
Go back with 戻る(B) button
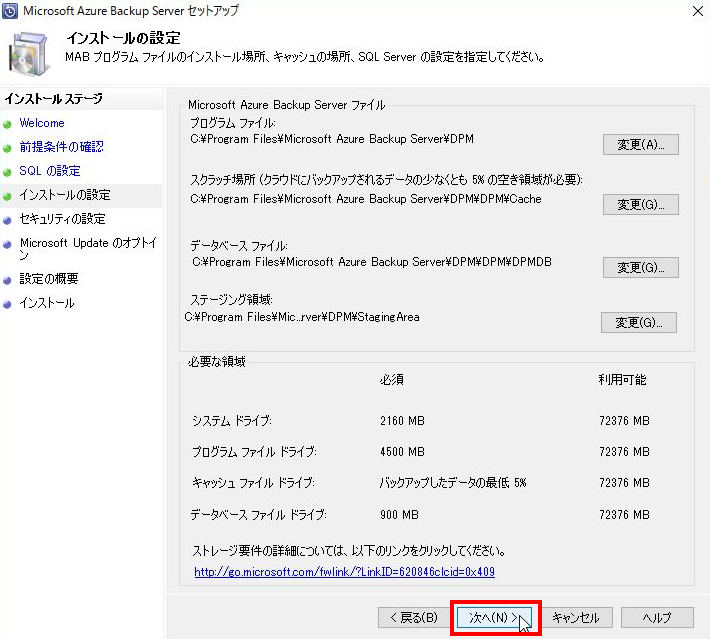(x=414, y=617)
